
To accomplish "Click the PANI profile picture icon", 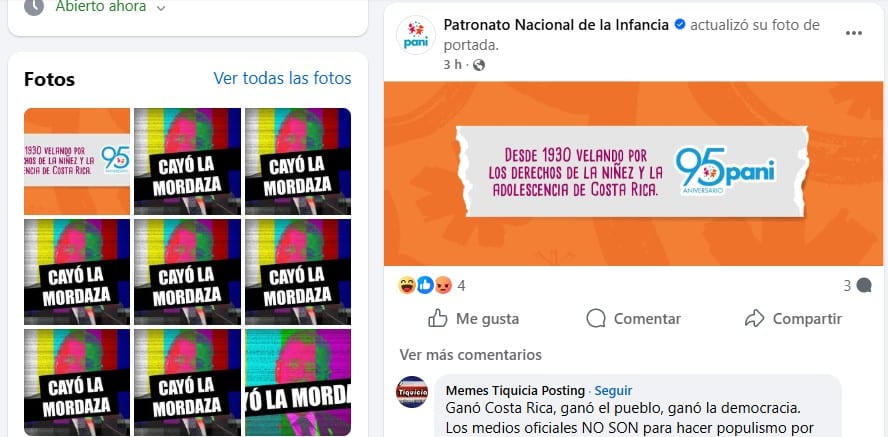I will 416,35.
